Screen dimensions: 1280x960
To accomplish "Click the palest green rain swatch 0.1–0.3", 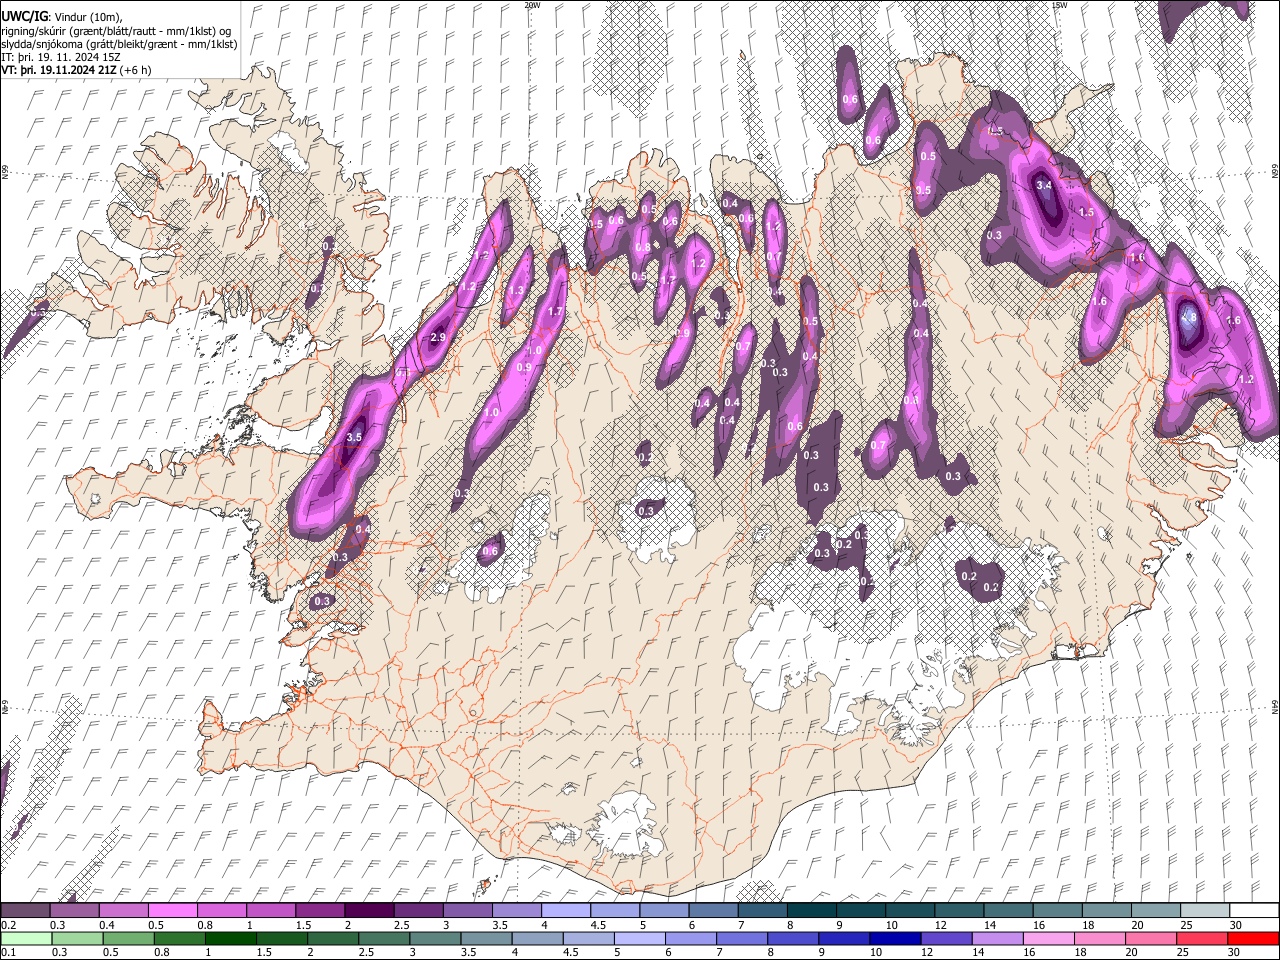I will click(x=25, y=938).
